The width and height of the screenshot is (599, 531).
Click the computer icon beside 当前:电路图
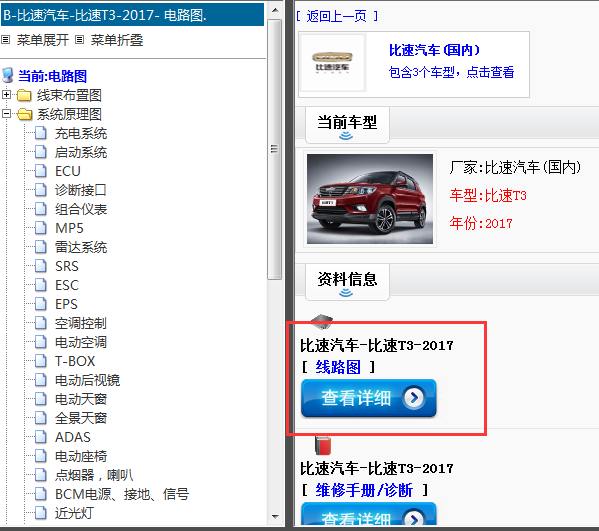click(8, 75)
